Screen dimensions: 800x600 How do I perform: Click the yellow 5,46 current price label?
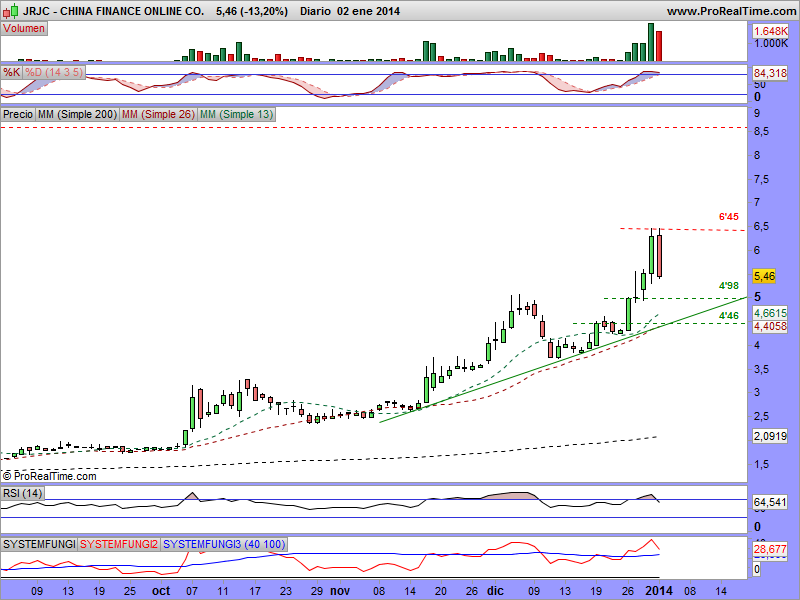(764, 277)
